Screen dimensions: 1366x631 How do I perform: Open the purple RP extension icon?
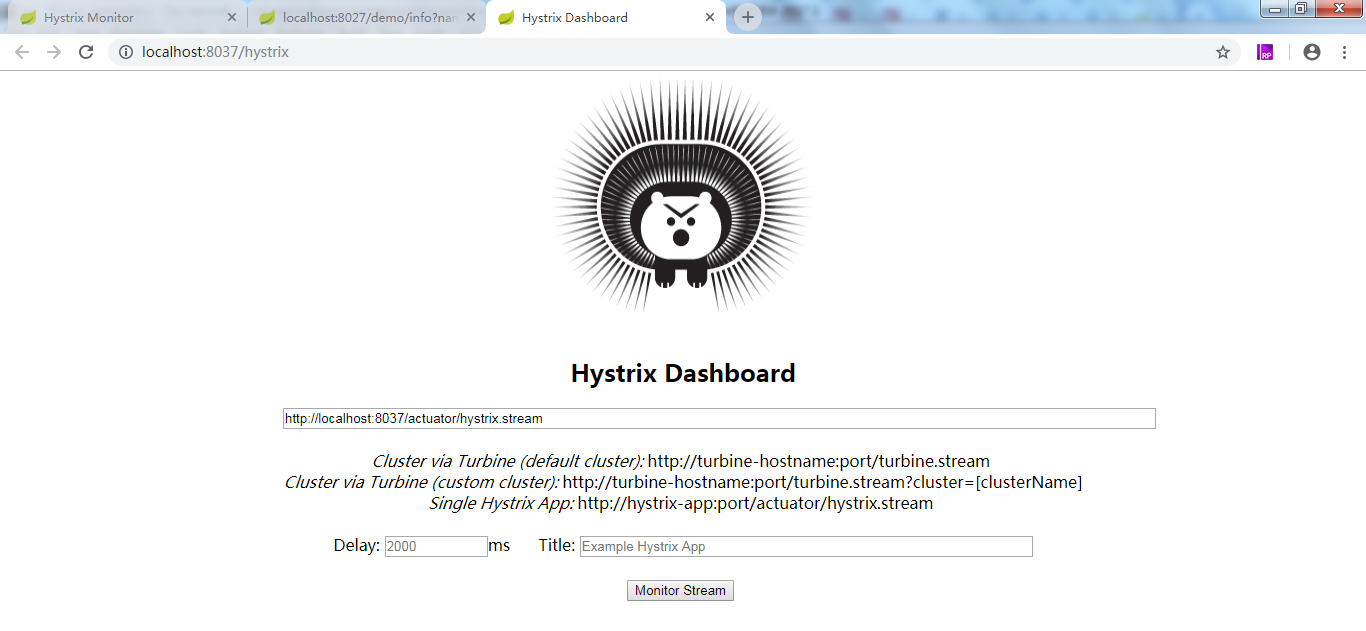point(1265,52)
